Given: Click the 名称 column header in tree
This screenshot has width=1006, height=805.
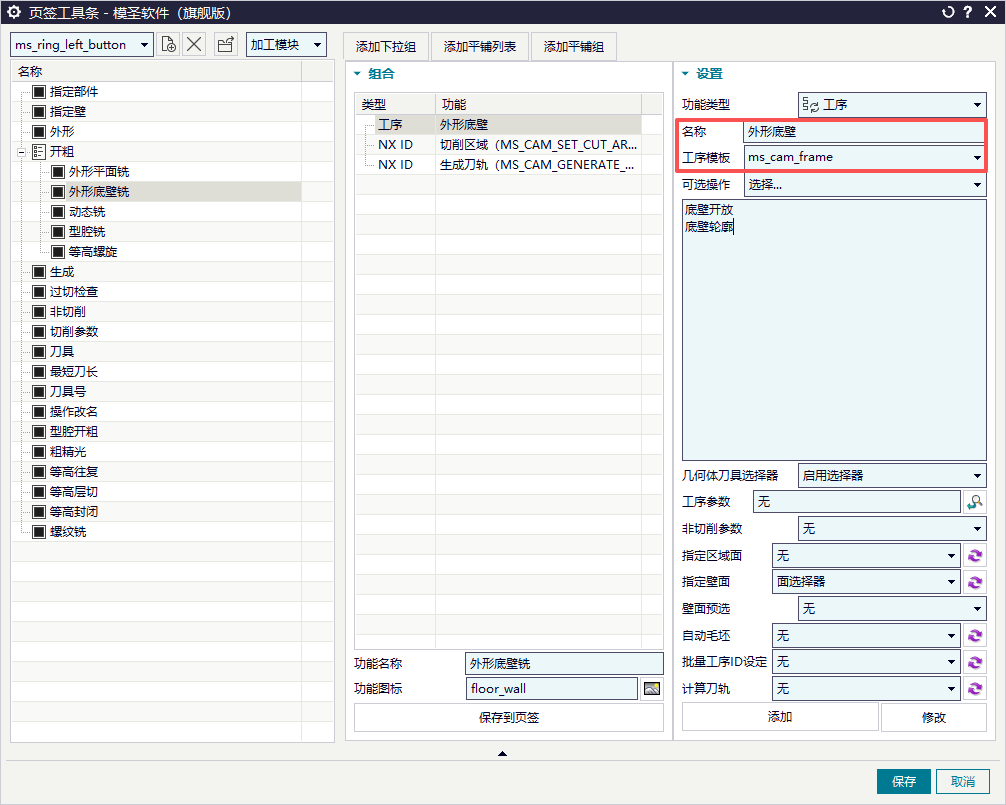Looking at the screenshot, I should pyautogui.click(x=157, y=71).
